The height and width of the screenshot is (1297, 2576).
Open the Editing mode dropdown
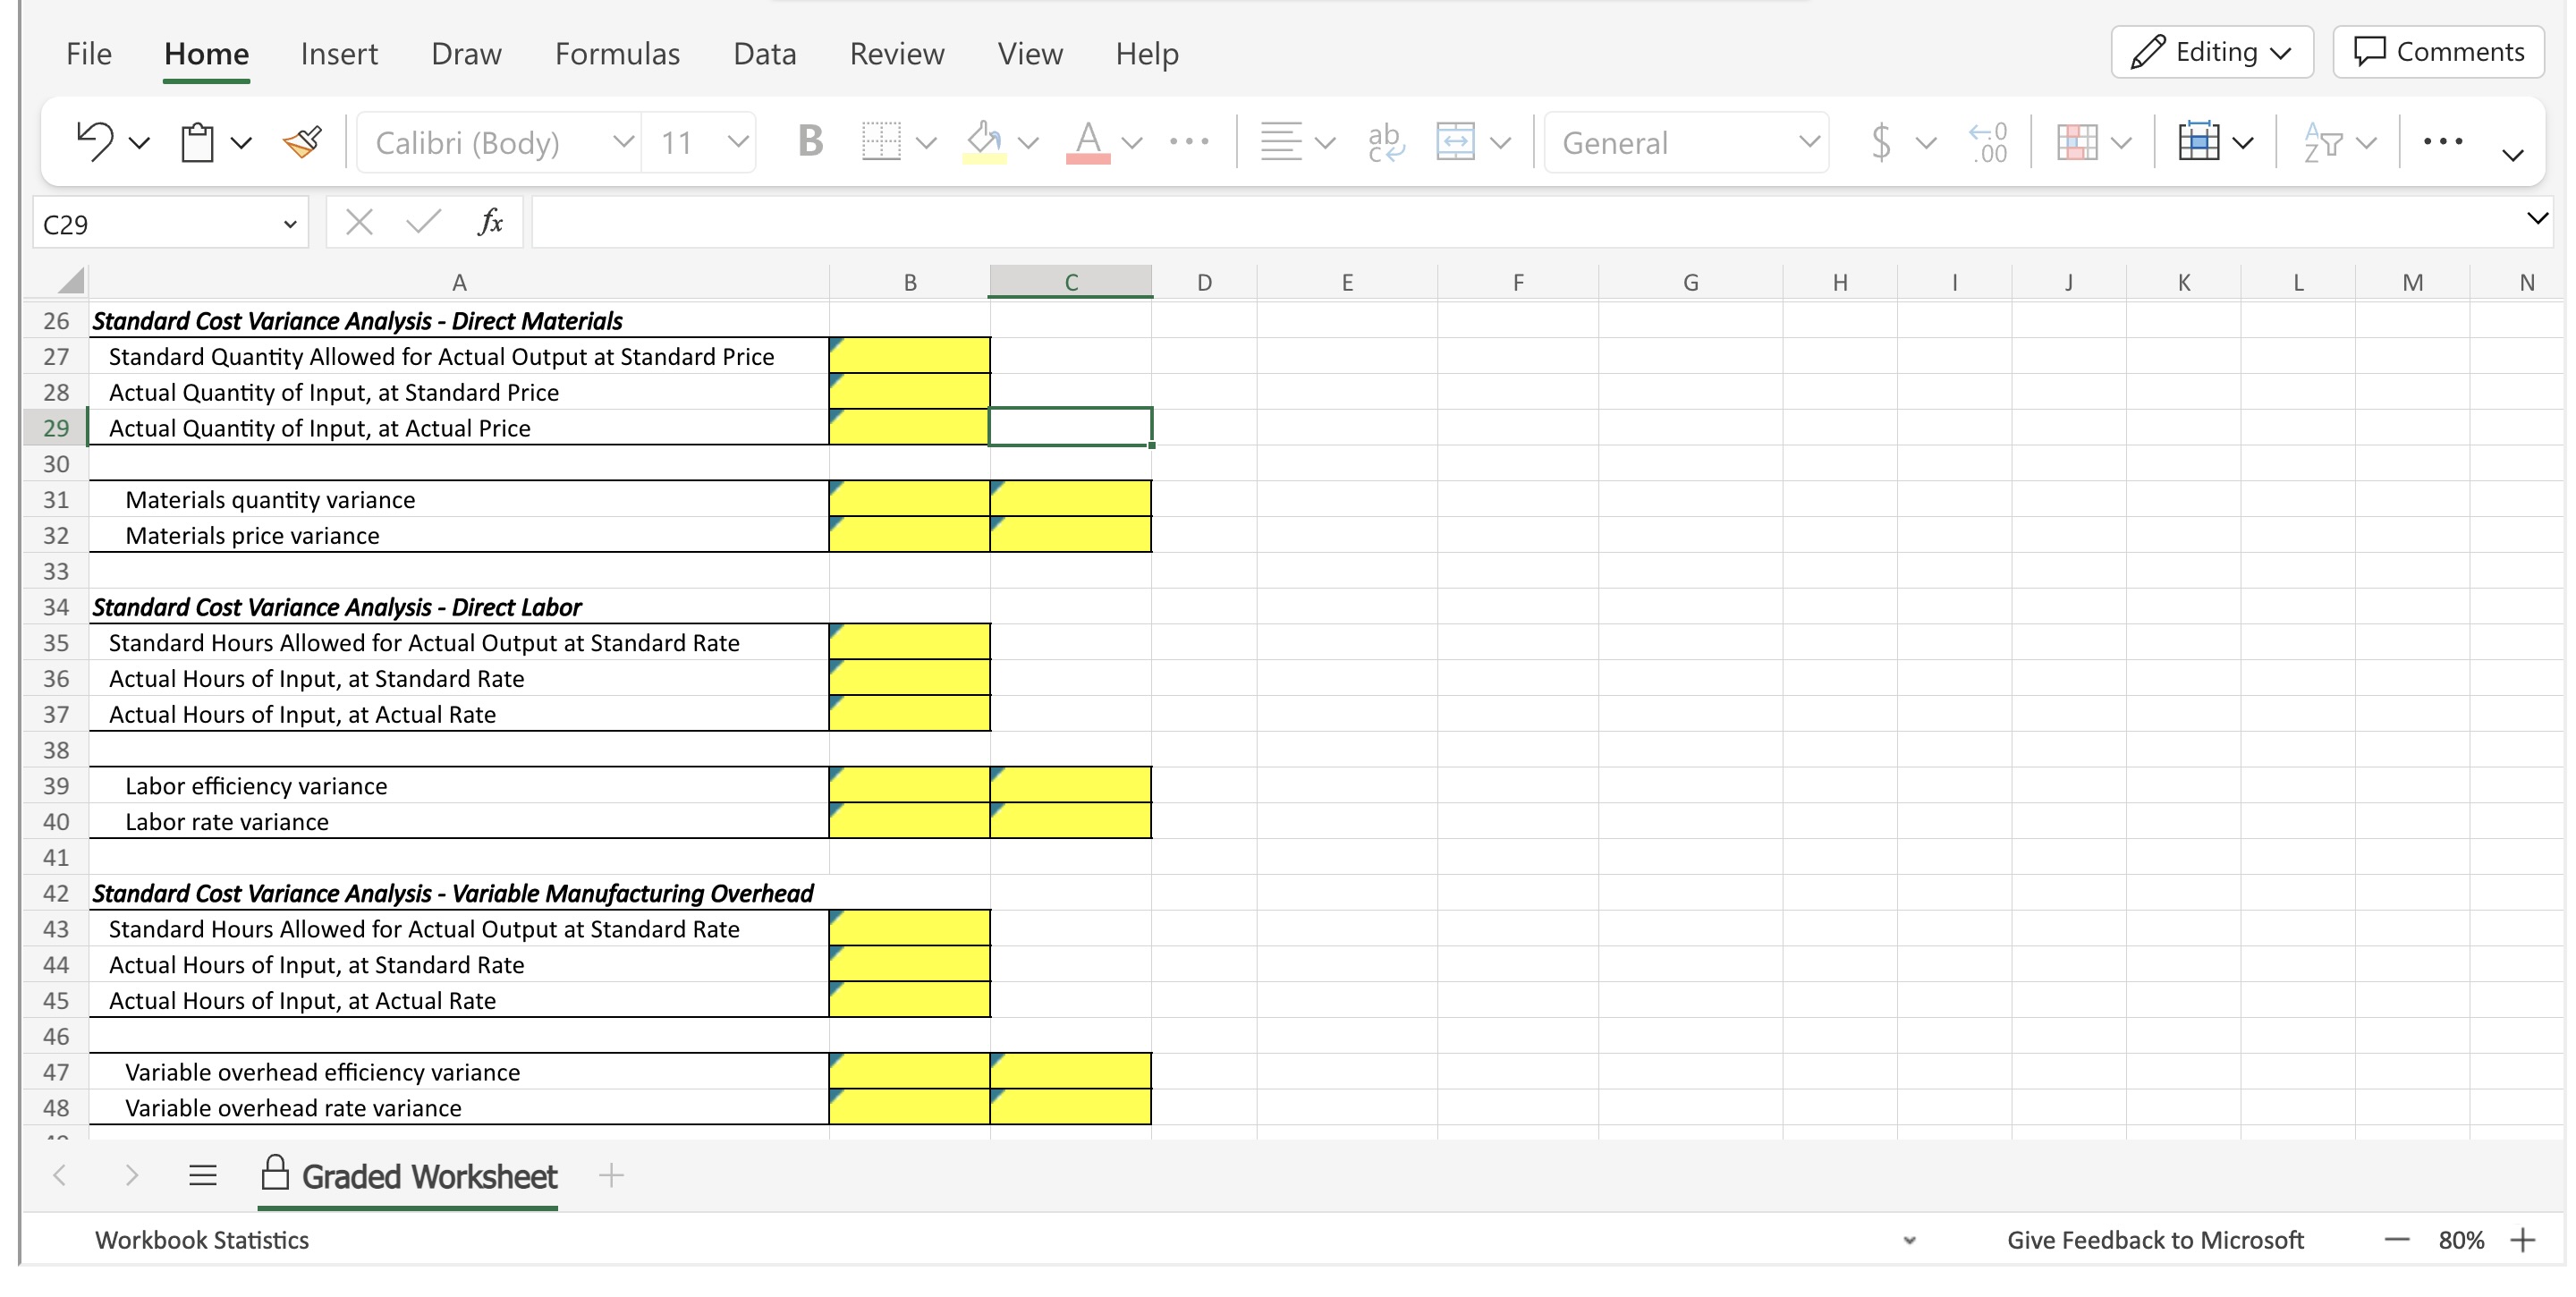point(2212,52)
